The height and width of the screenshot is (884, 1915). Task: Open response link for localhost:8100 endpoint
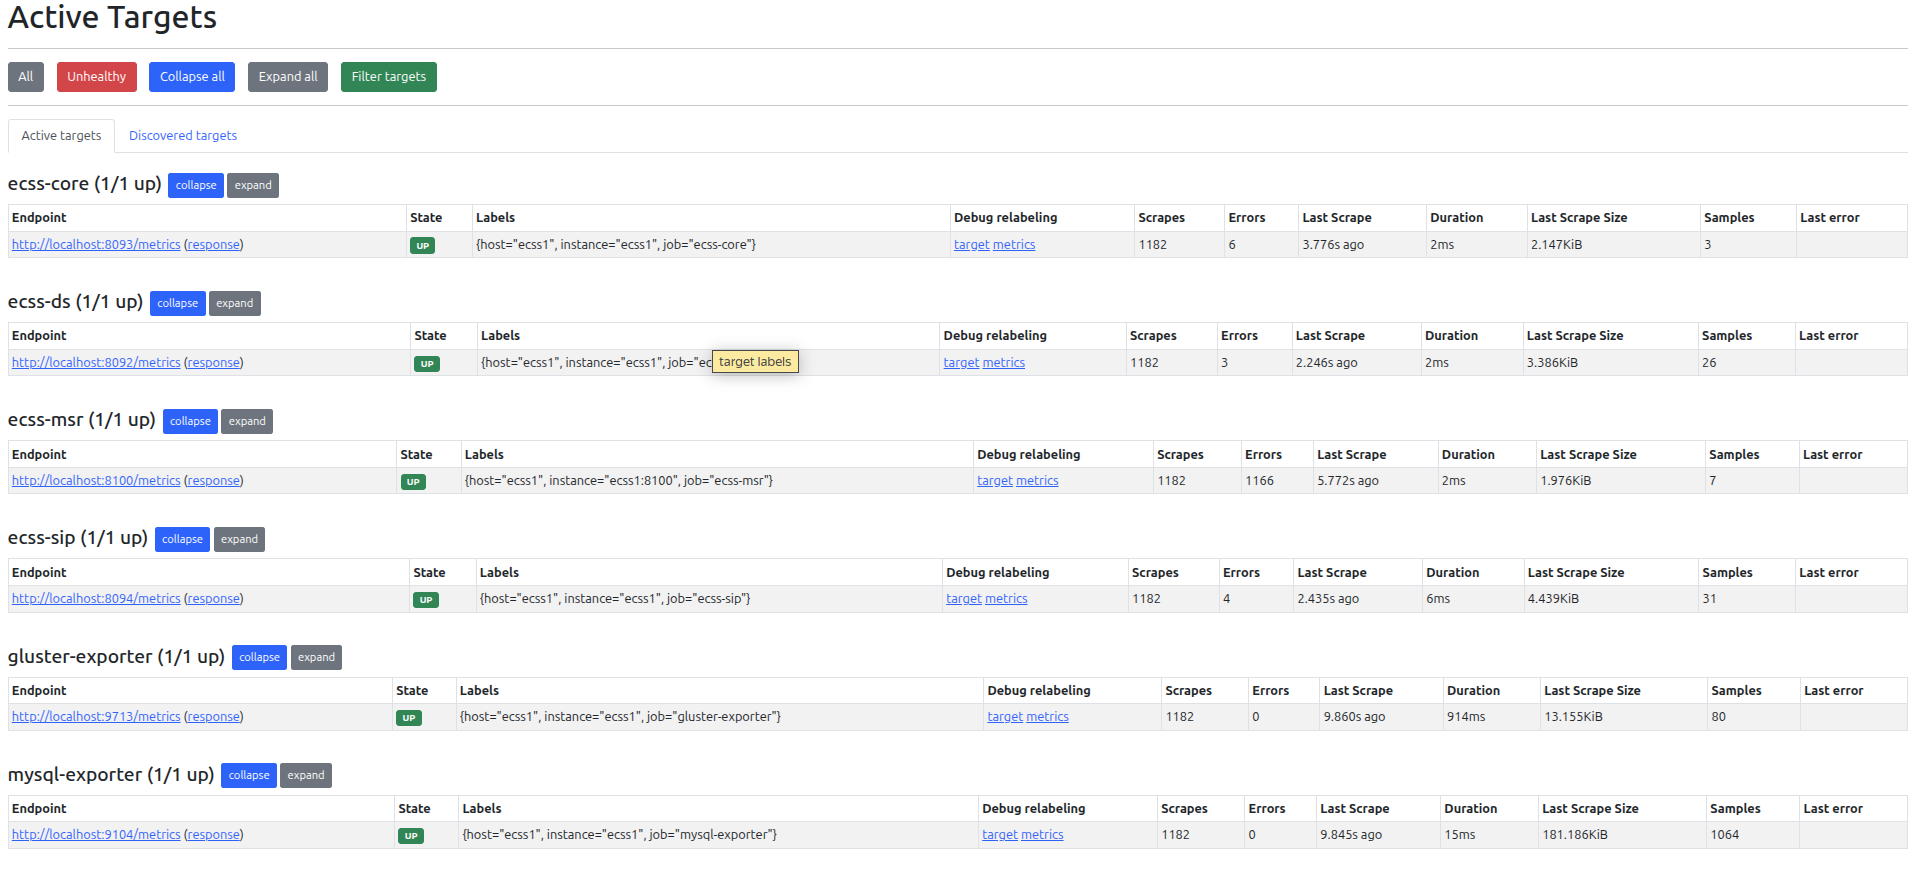pos(214,481)
